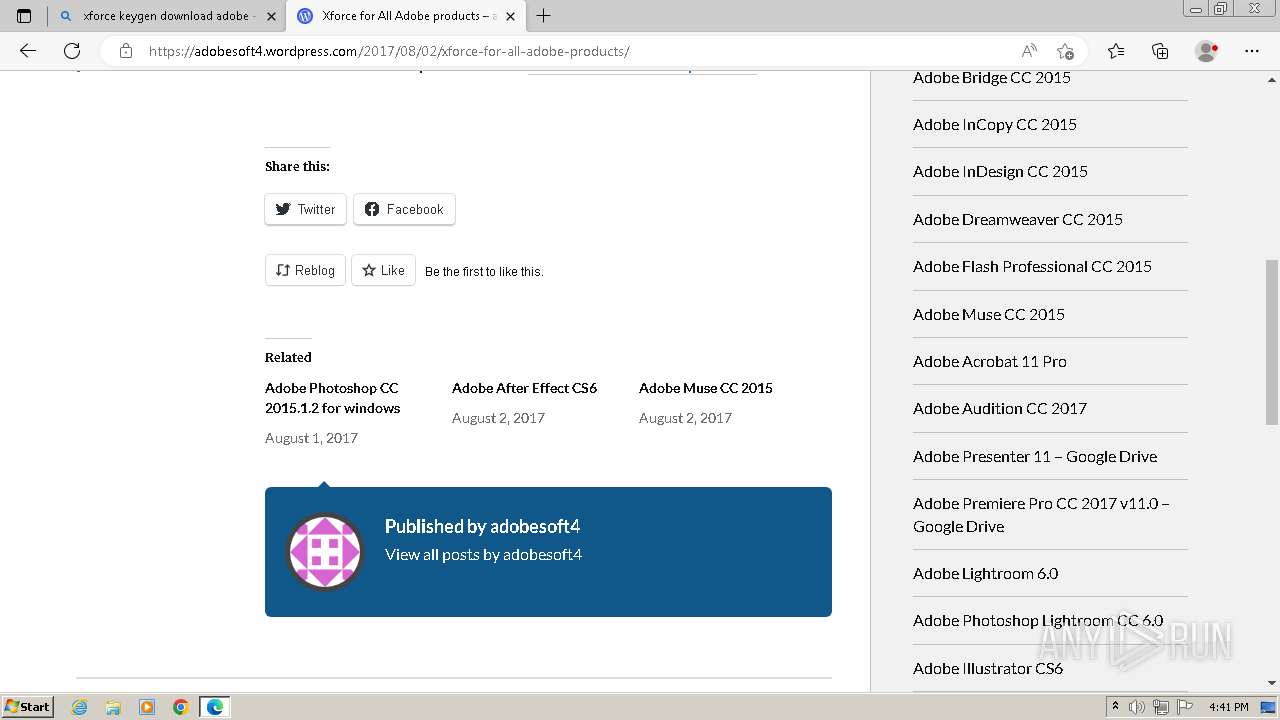Viewport: 1280px width, 720px height.
Task: Reload the page with refresh icon
Action: pyautogui.click(x=72, y=51)
